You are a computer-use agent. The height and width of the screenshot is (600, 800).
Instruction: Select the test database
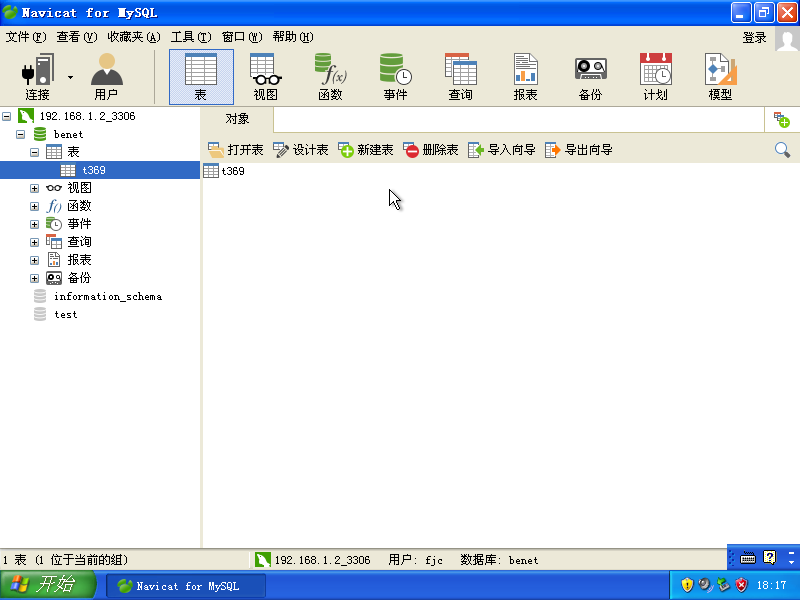click(66, 314)
